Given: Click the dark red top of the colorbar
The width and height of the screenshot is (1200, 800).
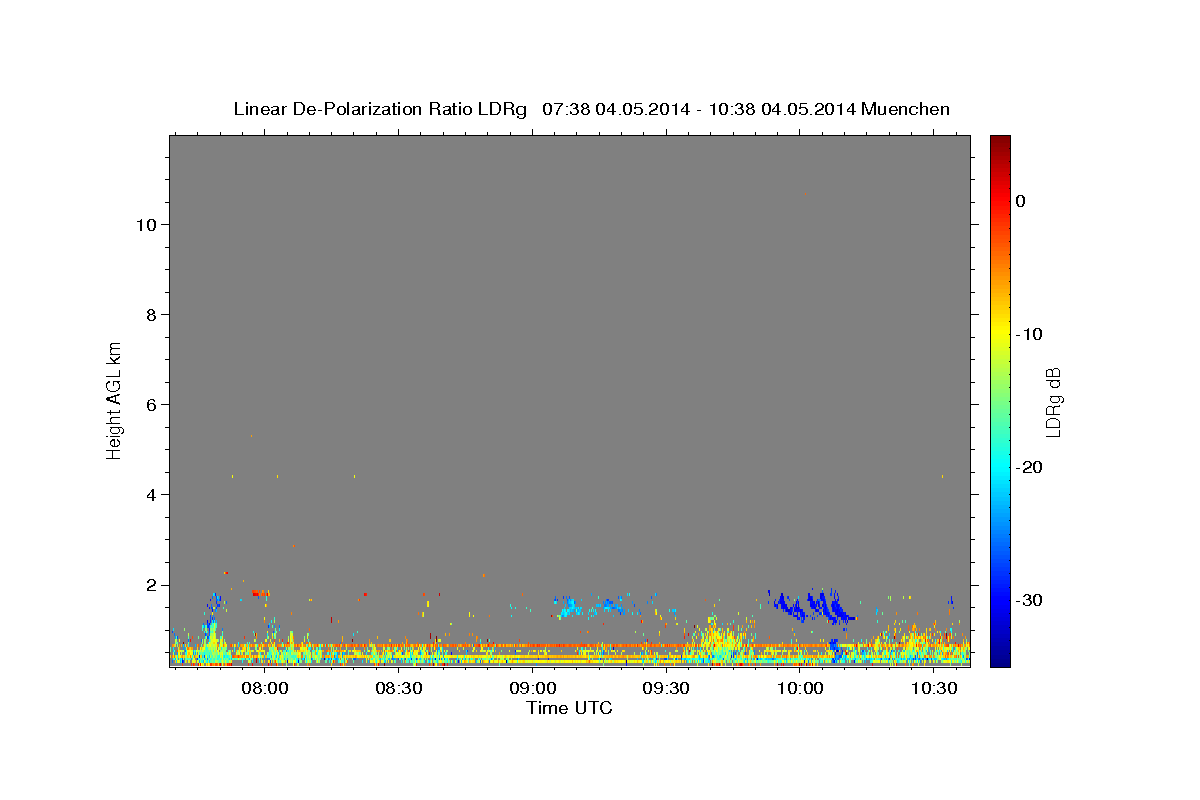Looking at the screenshot, I should (x=1000, y=143).
